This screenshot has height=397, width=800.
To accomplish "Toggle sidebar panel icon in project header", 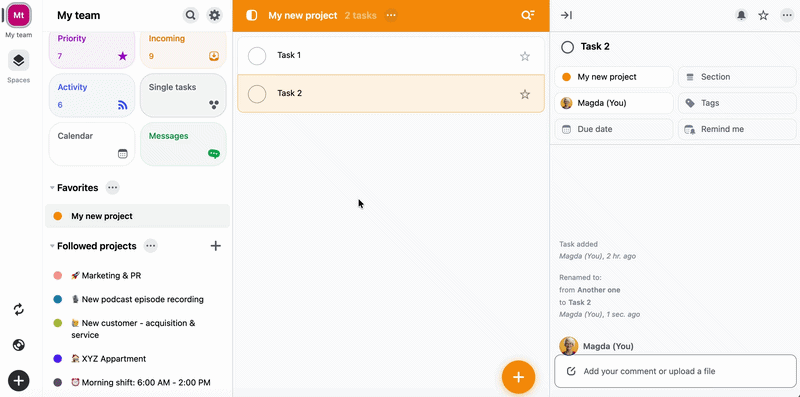I will coord(252,15).
